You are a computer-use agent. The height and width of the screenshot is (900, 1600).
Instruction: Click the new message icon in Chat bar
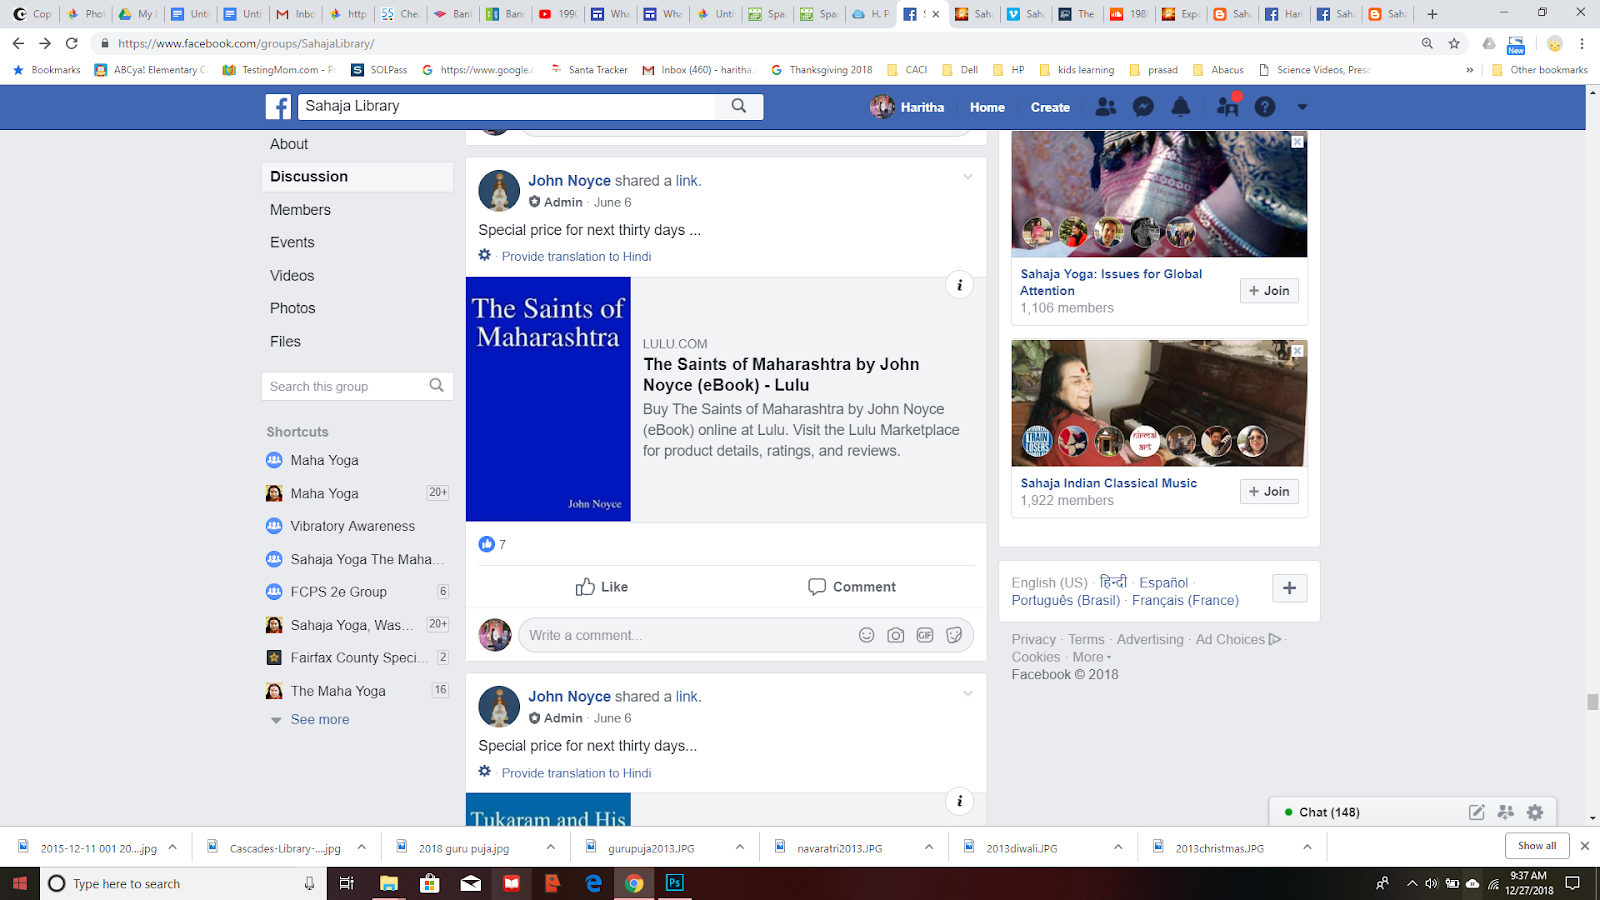(1476, 812)
